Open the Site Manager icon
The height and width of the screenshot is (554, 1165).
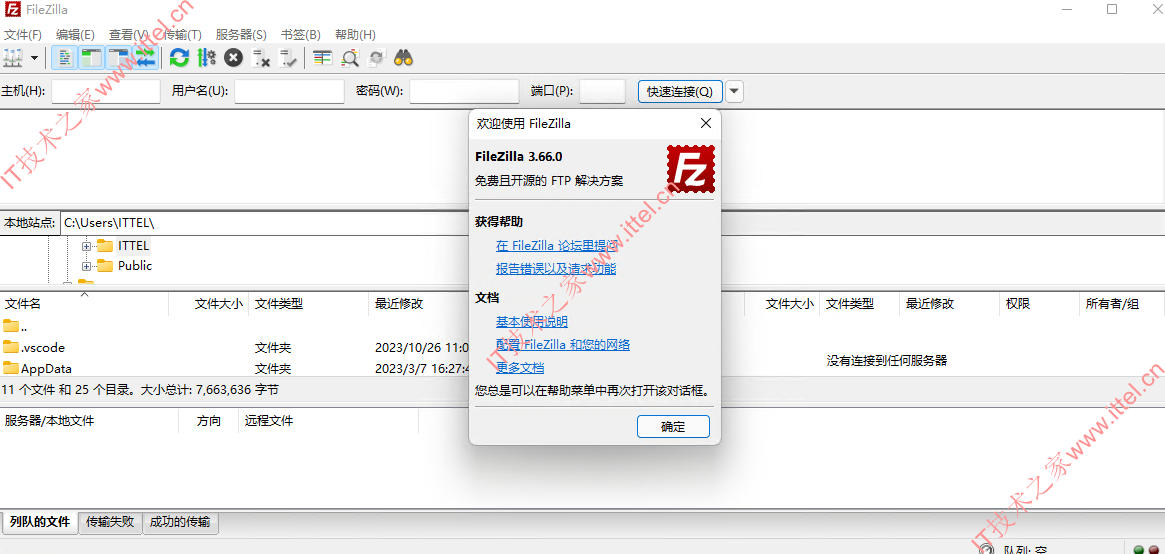[13, 57]
